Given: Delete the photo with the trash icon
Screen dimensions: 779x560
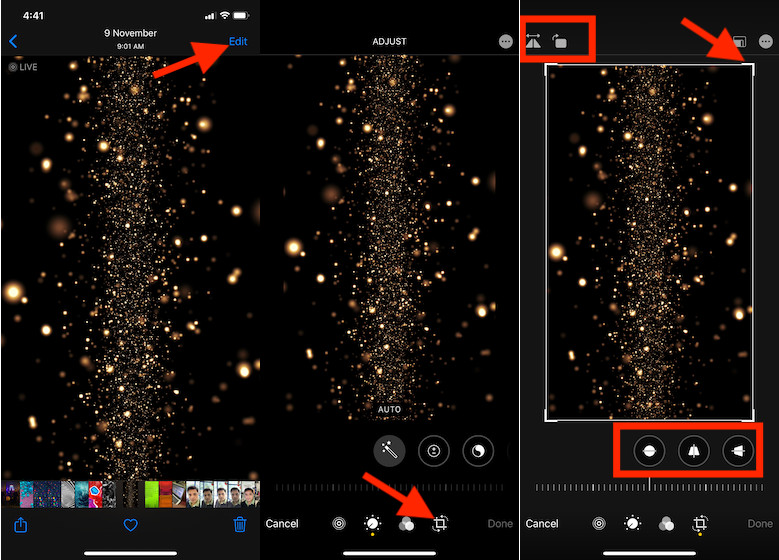Looking at the screenshot, I should tap(240, 524).
